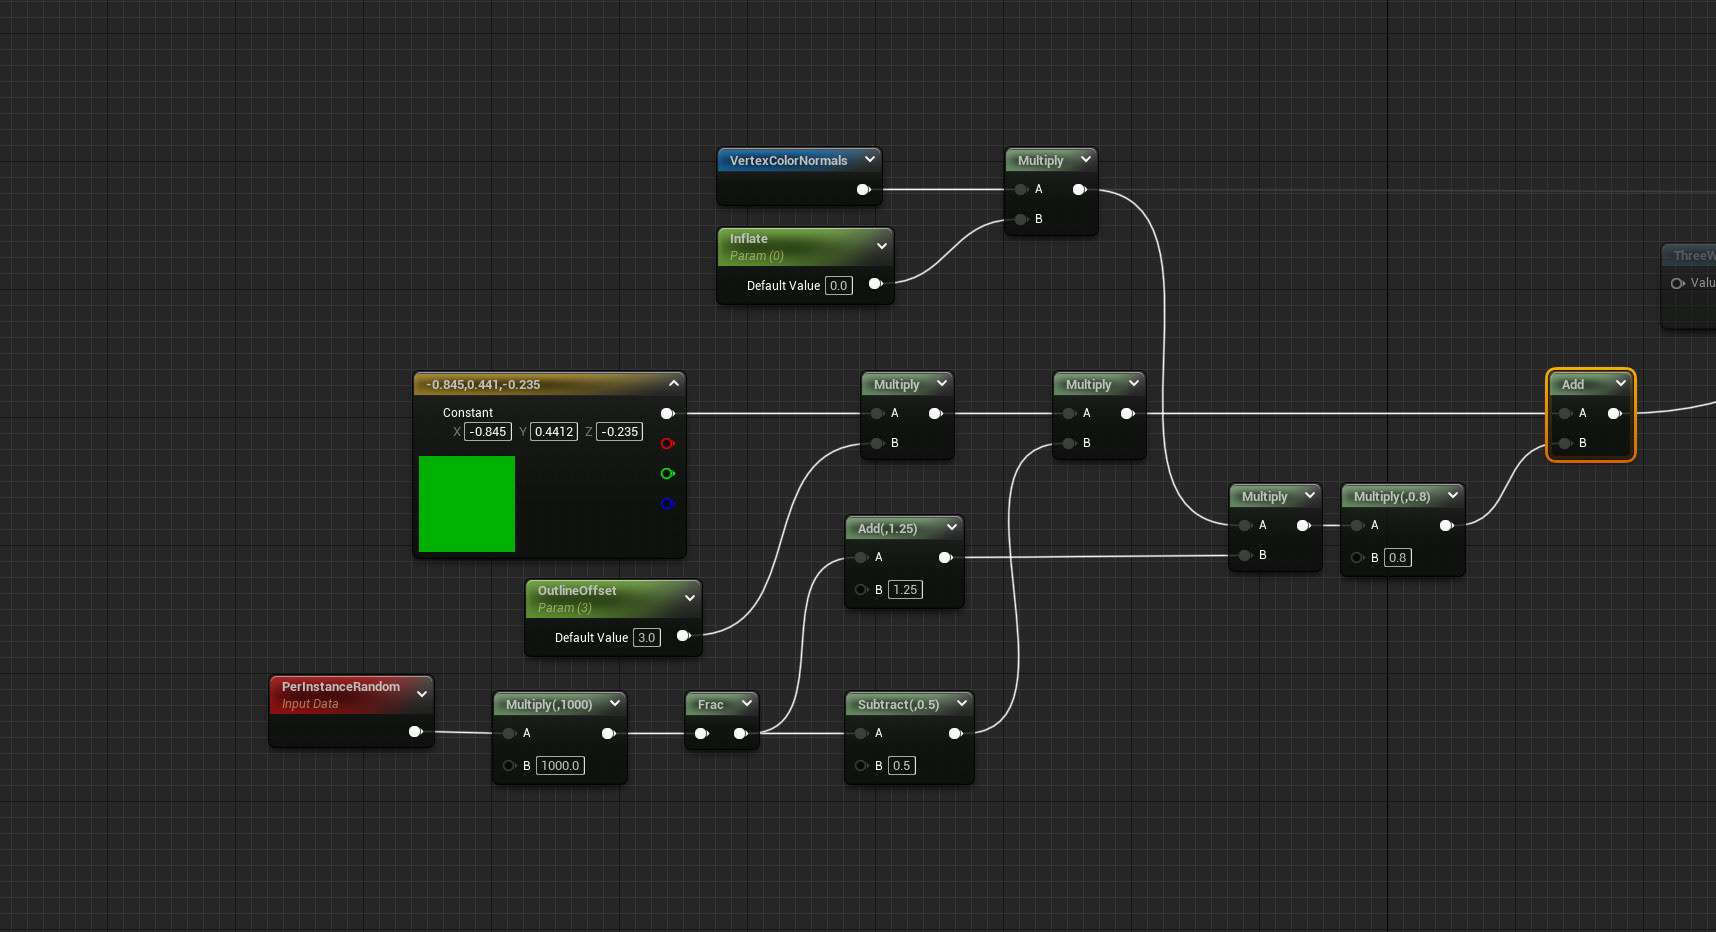Click the PerInstanceRandom output pin
The image size is (1716, 932).
point(415,732)
